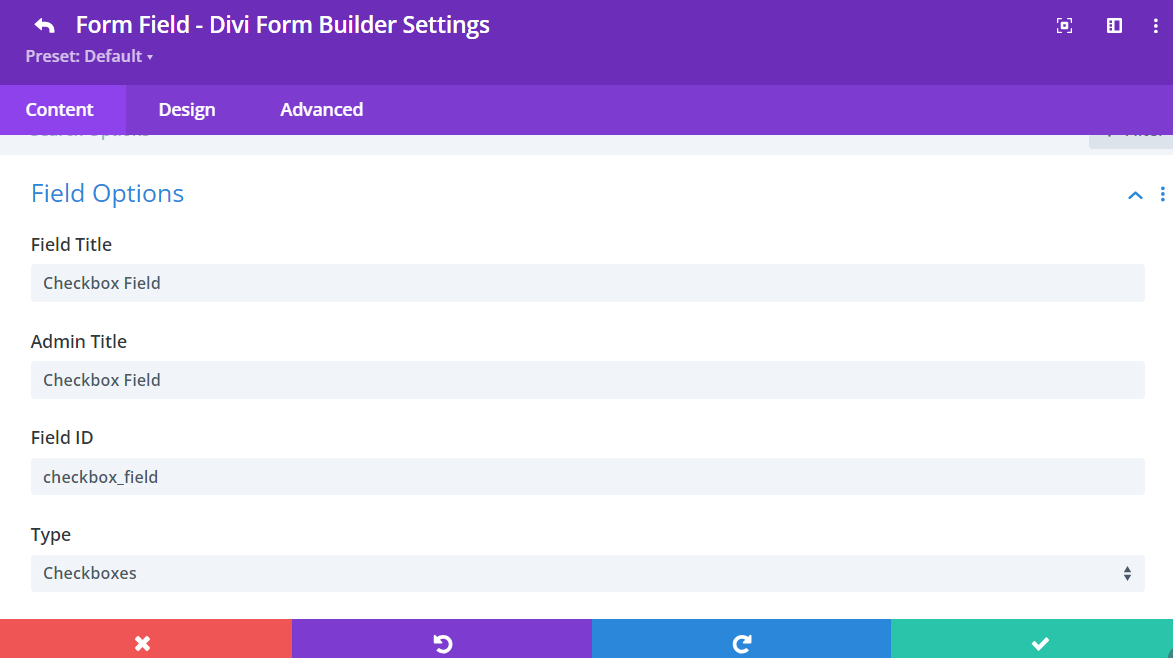Viewport: 1173px width, 658px height.
Task: Switch to the Advanced tab
Action: point(321,109)
